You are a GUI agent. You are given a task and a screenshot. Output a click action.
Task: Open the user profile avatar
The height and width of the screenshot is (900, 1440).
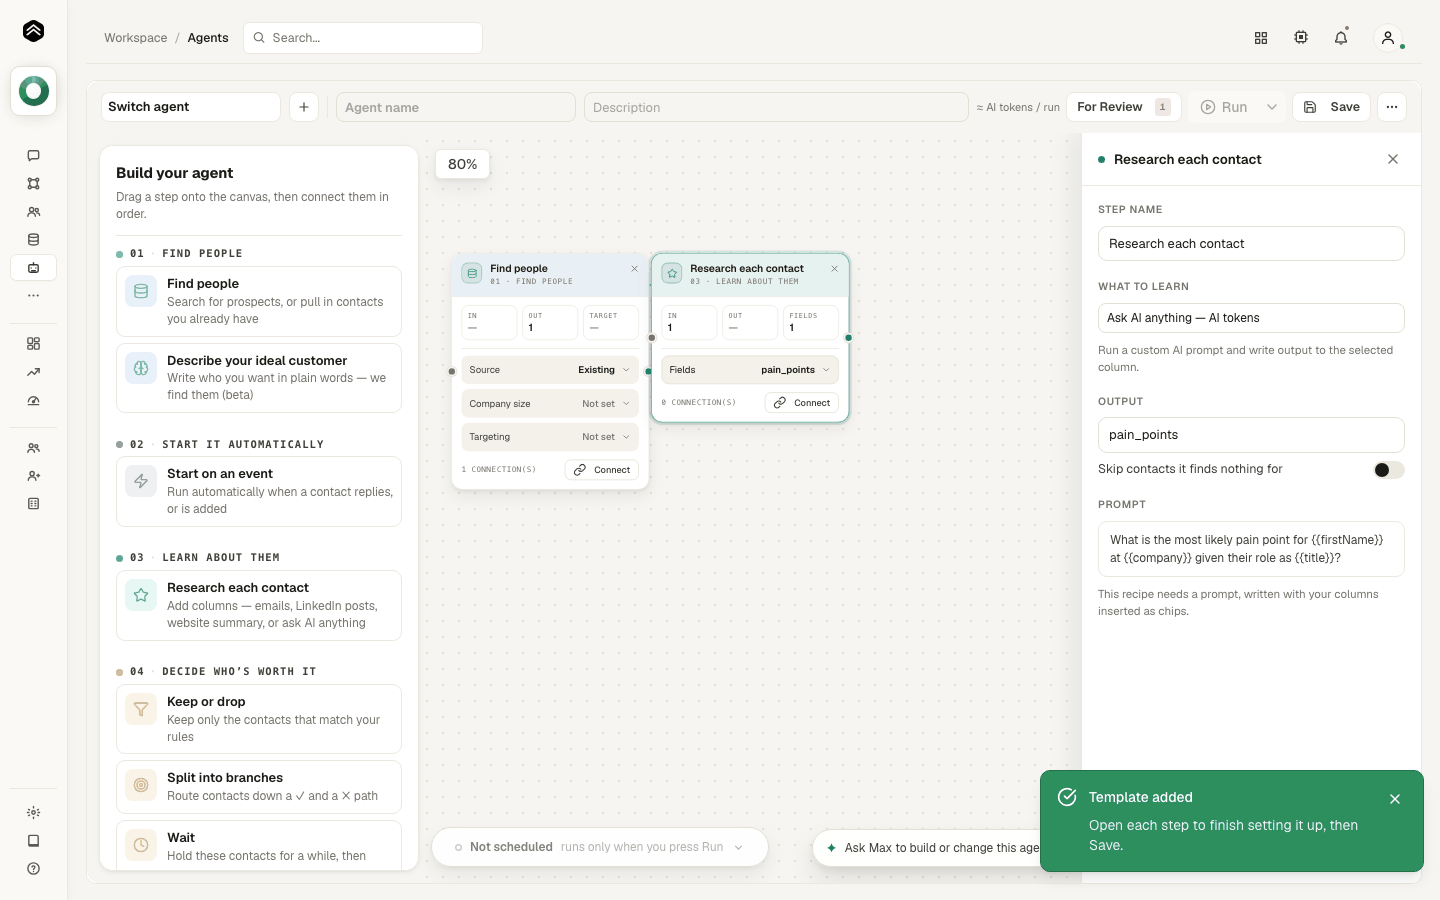pos(1387,38)
